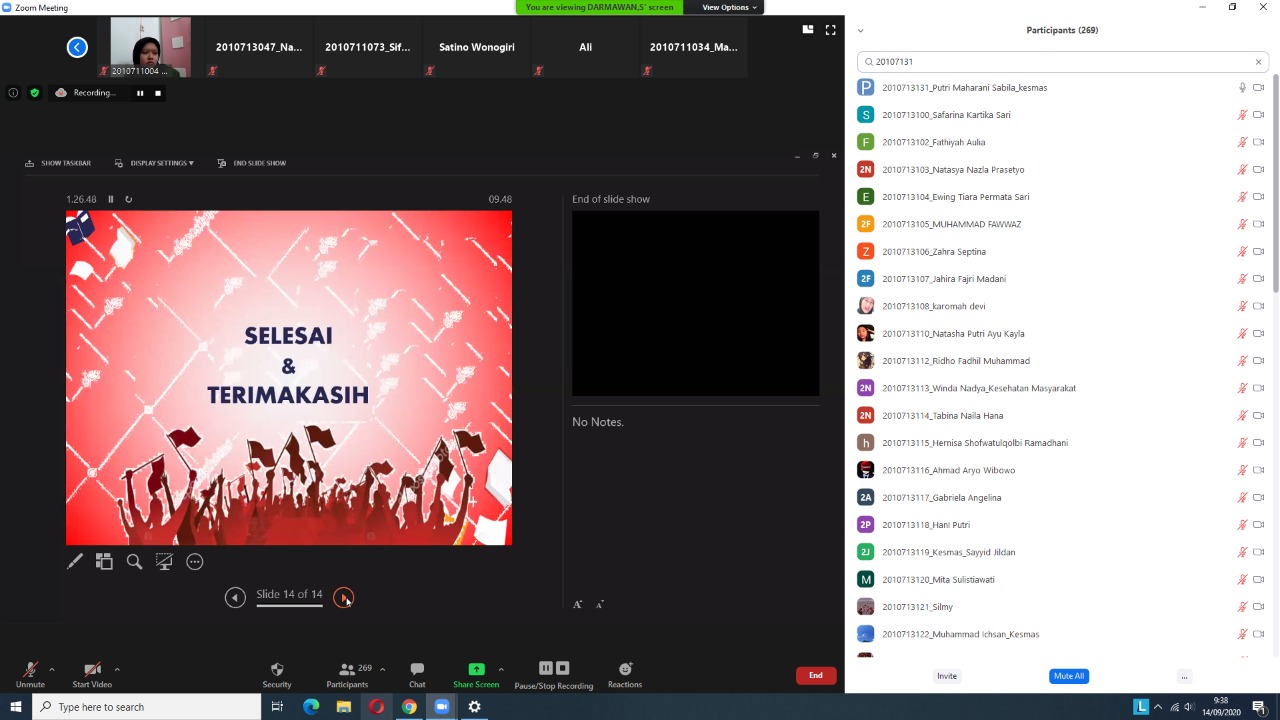This screenshot has height=720, width=1280.
Task: Click the Mute All button
Action: click(1068, 676)
